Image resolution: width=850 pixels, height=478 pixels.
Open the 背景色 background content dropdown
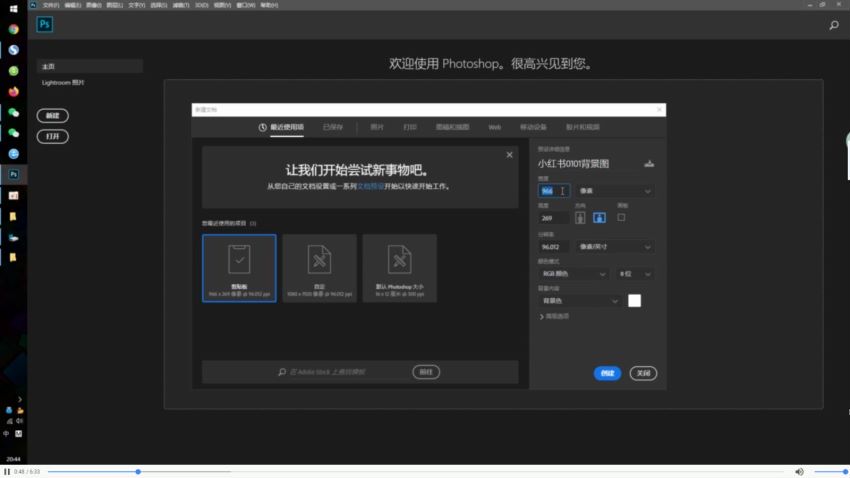click(579, 301)
